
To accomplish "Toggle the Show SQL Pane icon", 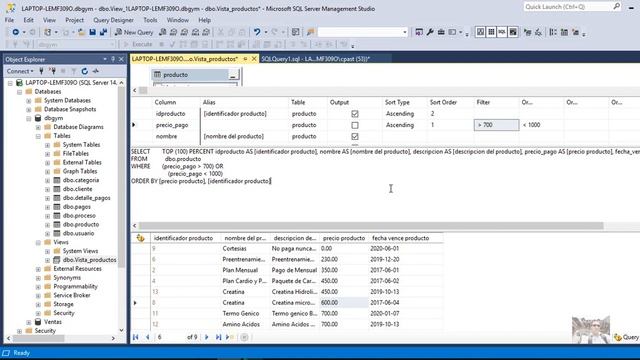I will [x=502, y=32].
